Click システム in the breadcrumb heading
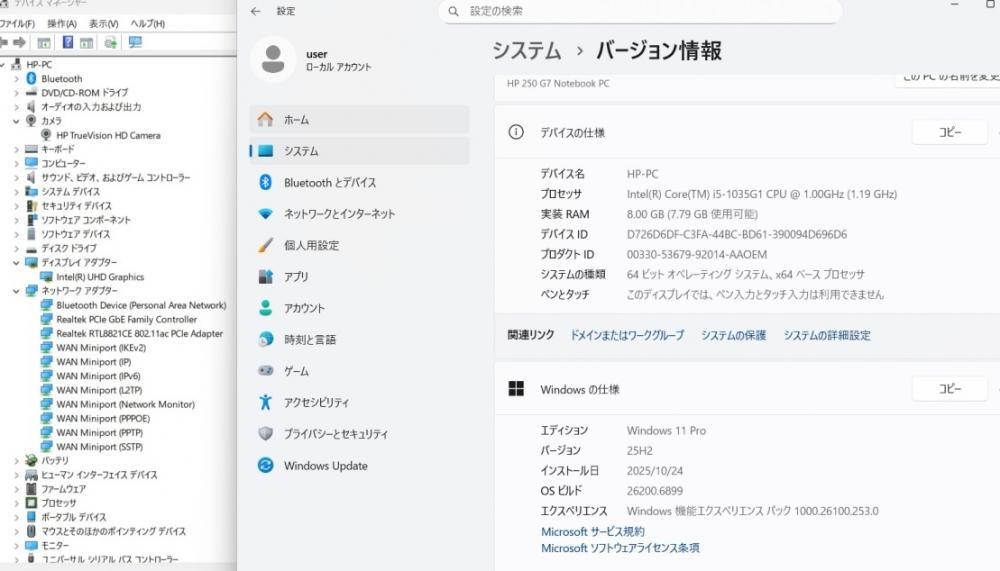 pyautogui.click(x=527, y=50)
